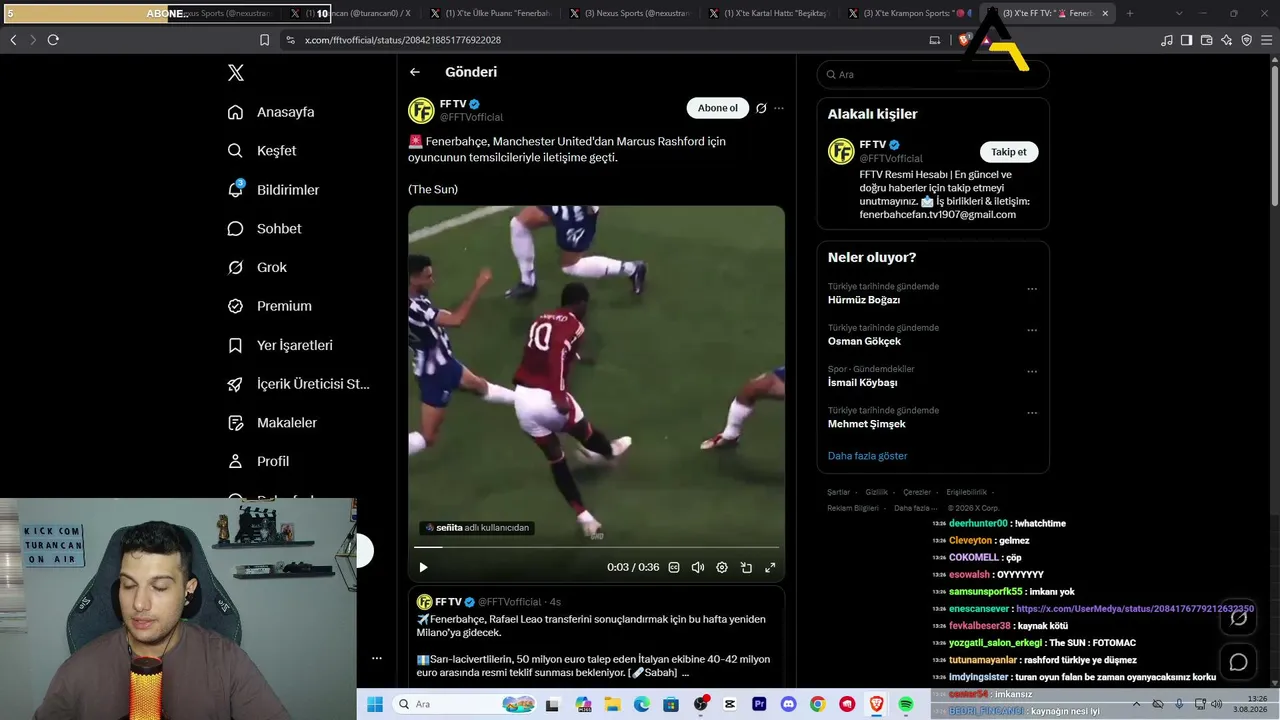
Task: Open Microsoft Edge from the taskbar
Action: coord(641,704)
